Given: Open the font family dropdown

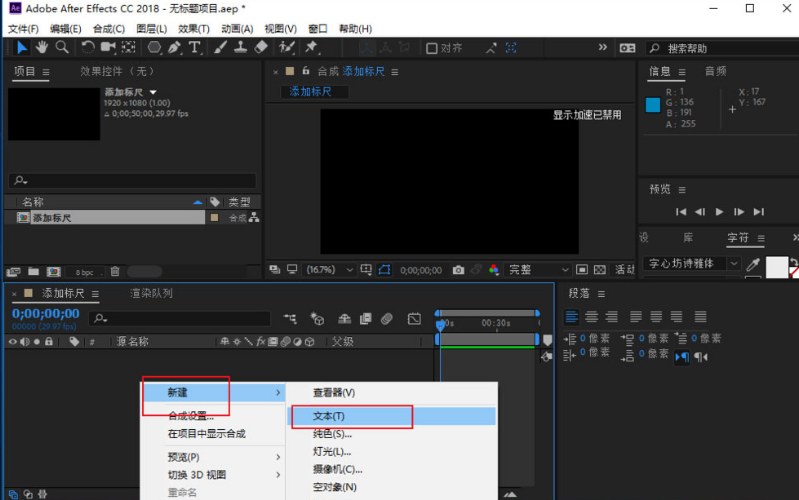Looking at the screenshot, I should [x=693, y=264].
